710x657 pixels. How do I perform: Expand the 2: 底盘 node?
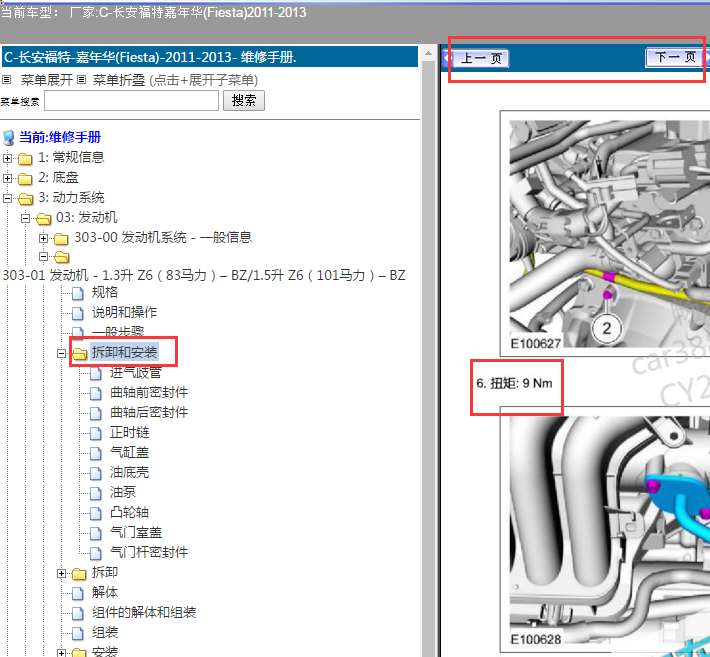(7, 178)
